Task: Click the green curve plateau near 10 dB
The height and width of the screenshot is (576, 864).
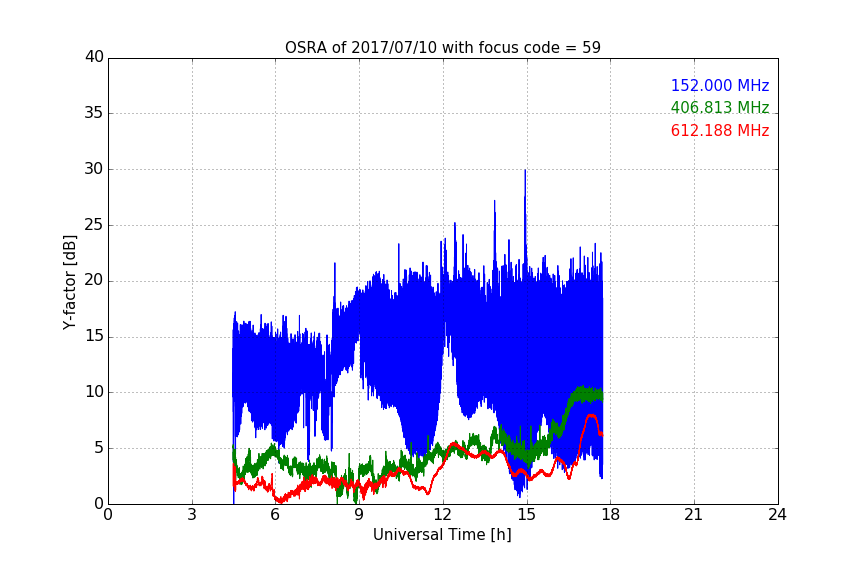Action: click(587, 394)
